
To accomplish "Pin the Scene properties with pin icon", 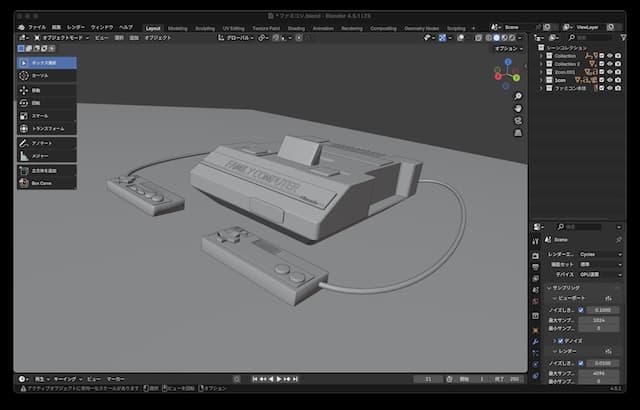I will [619, 240].
